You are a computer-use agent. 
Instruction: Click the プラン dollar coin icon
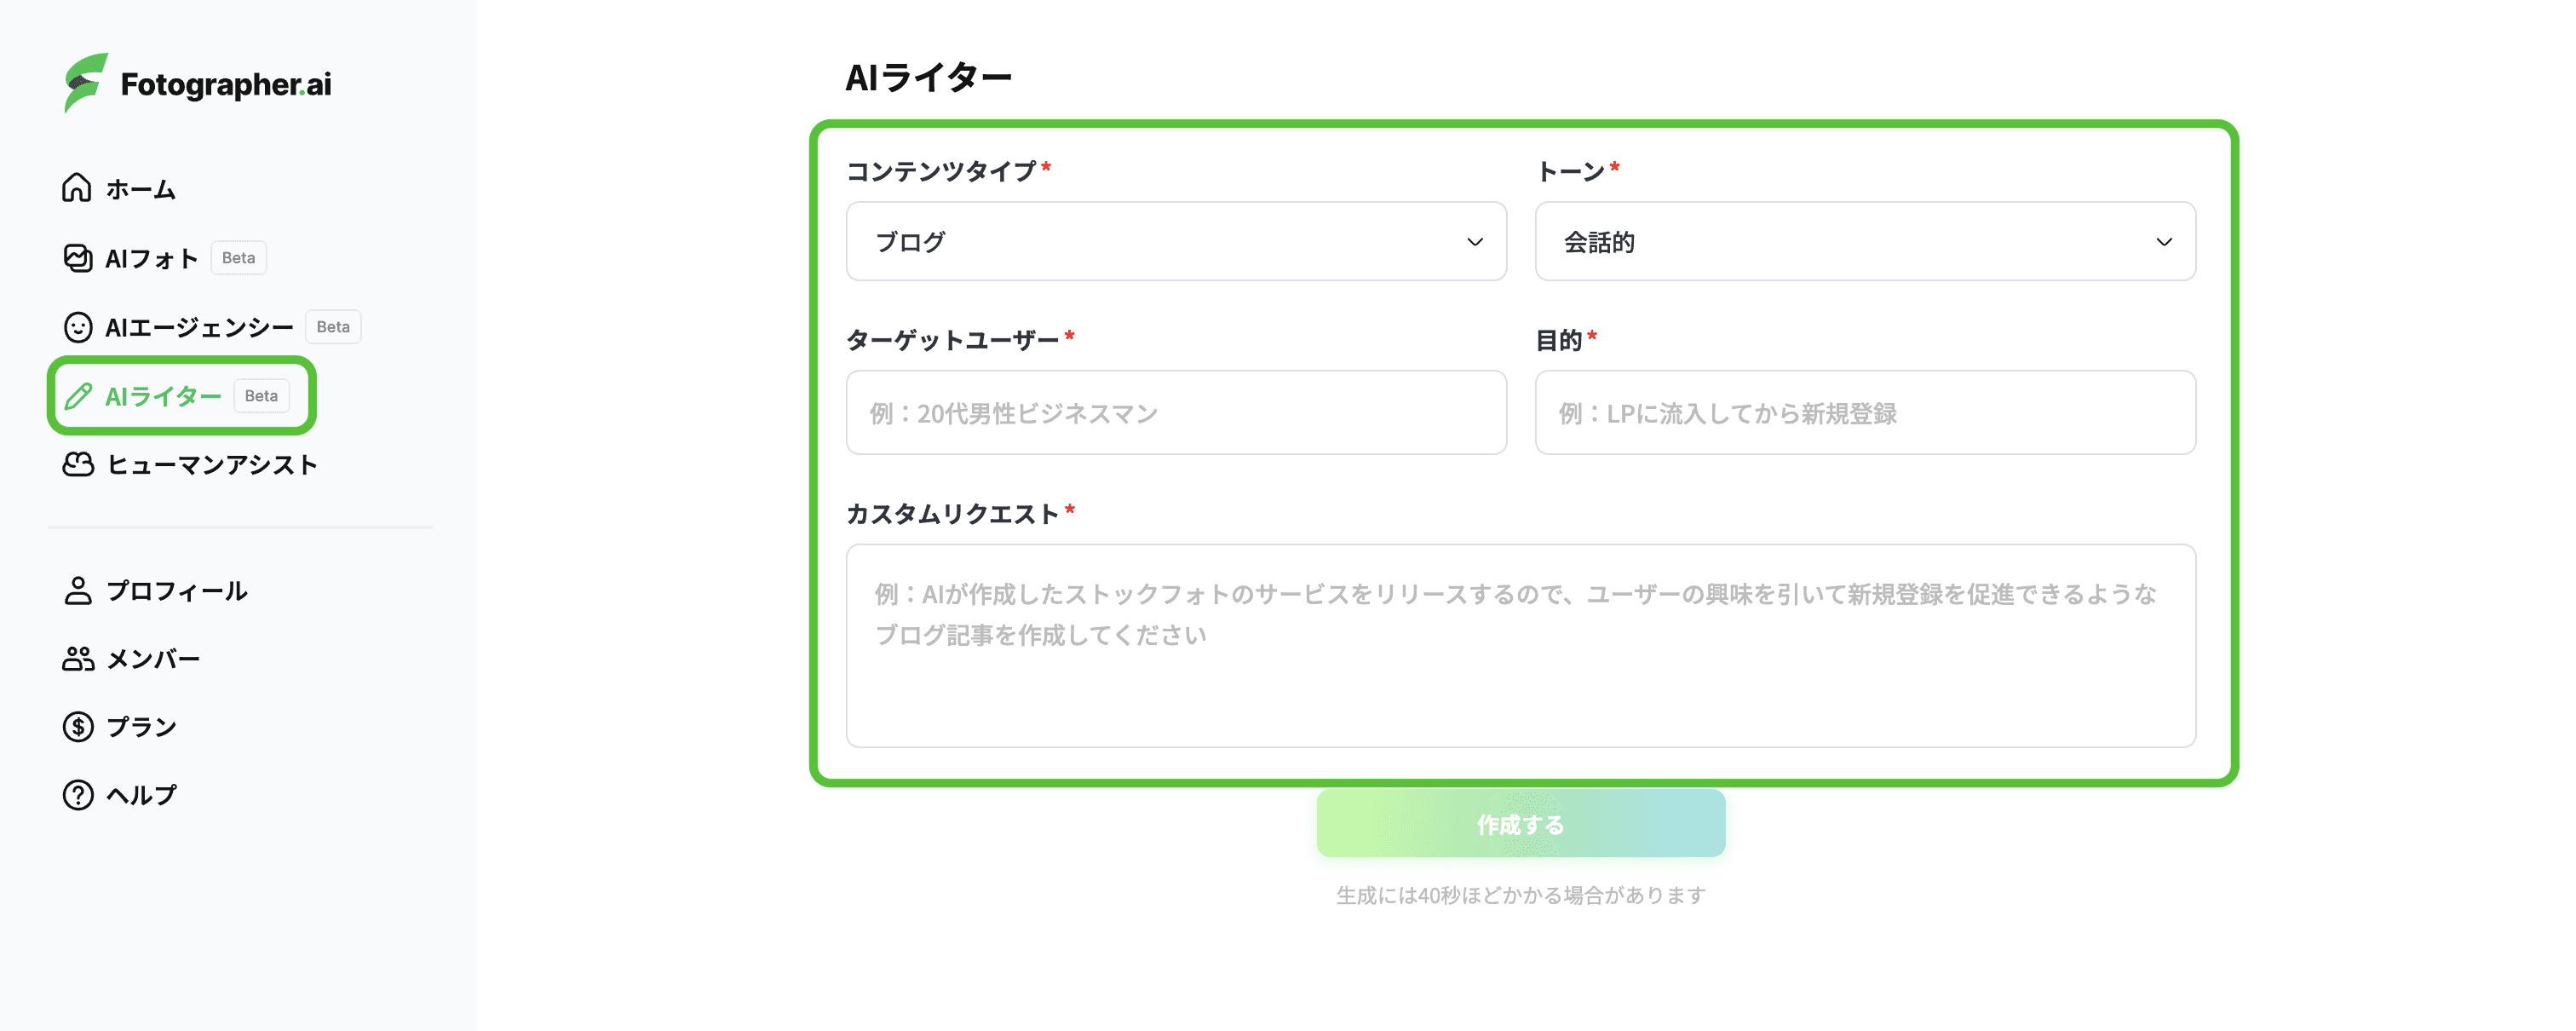(78, 727)
